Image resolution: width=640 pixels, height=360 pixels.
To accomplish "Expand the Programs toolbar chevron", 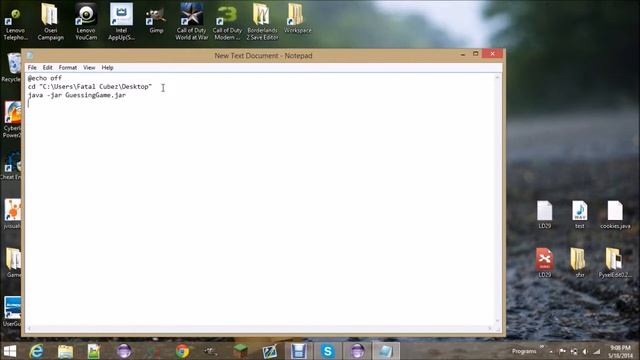I will click(542, 347).
